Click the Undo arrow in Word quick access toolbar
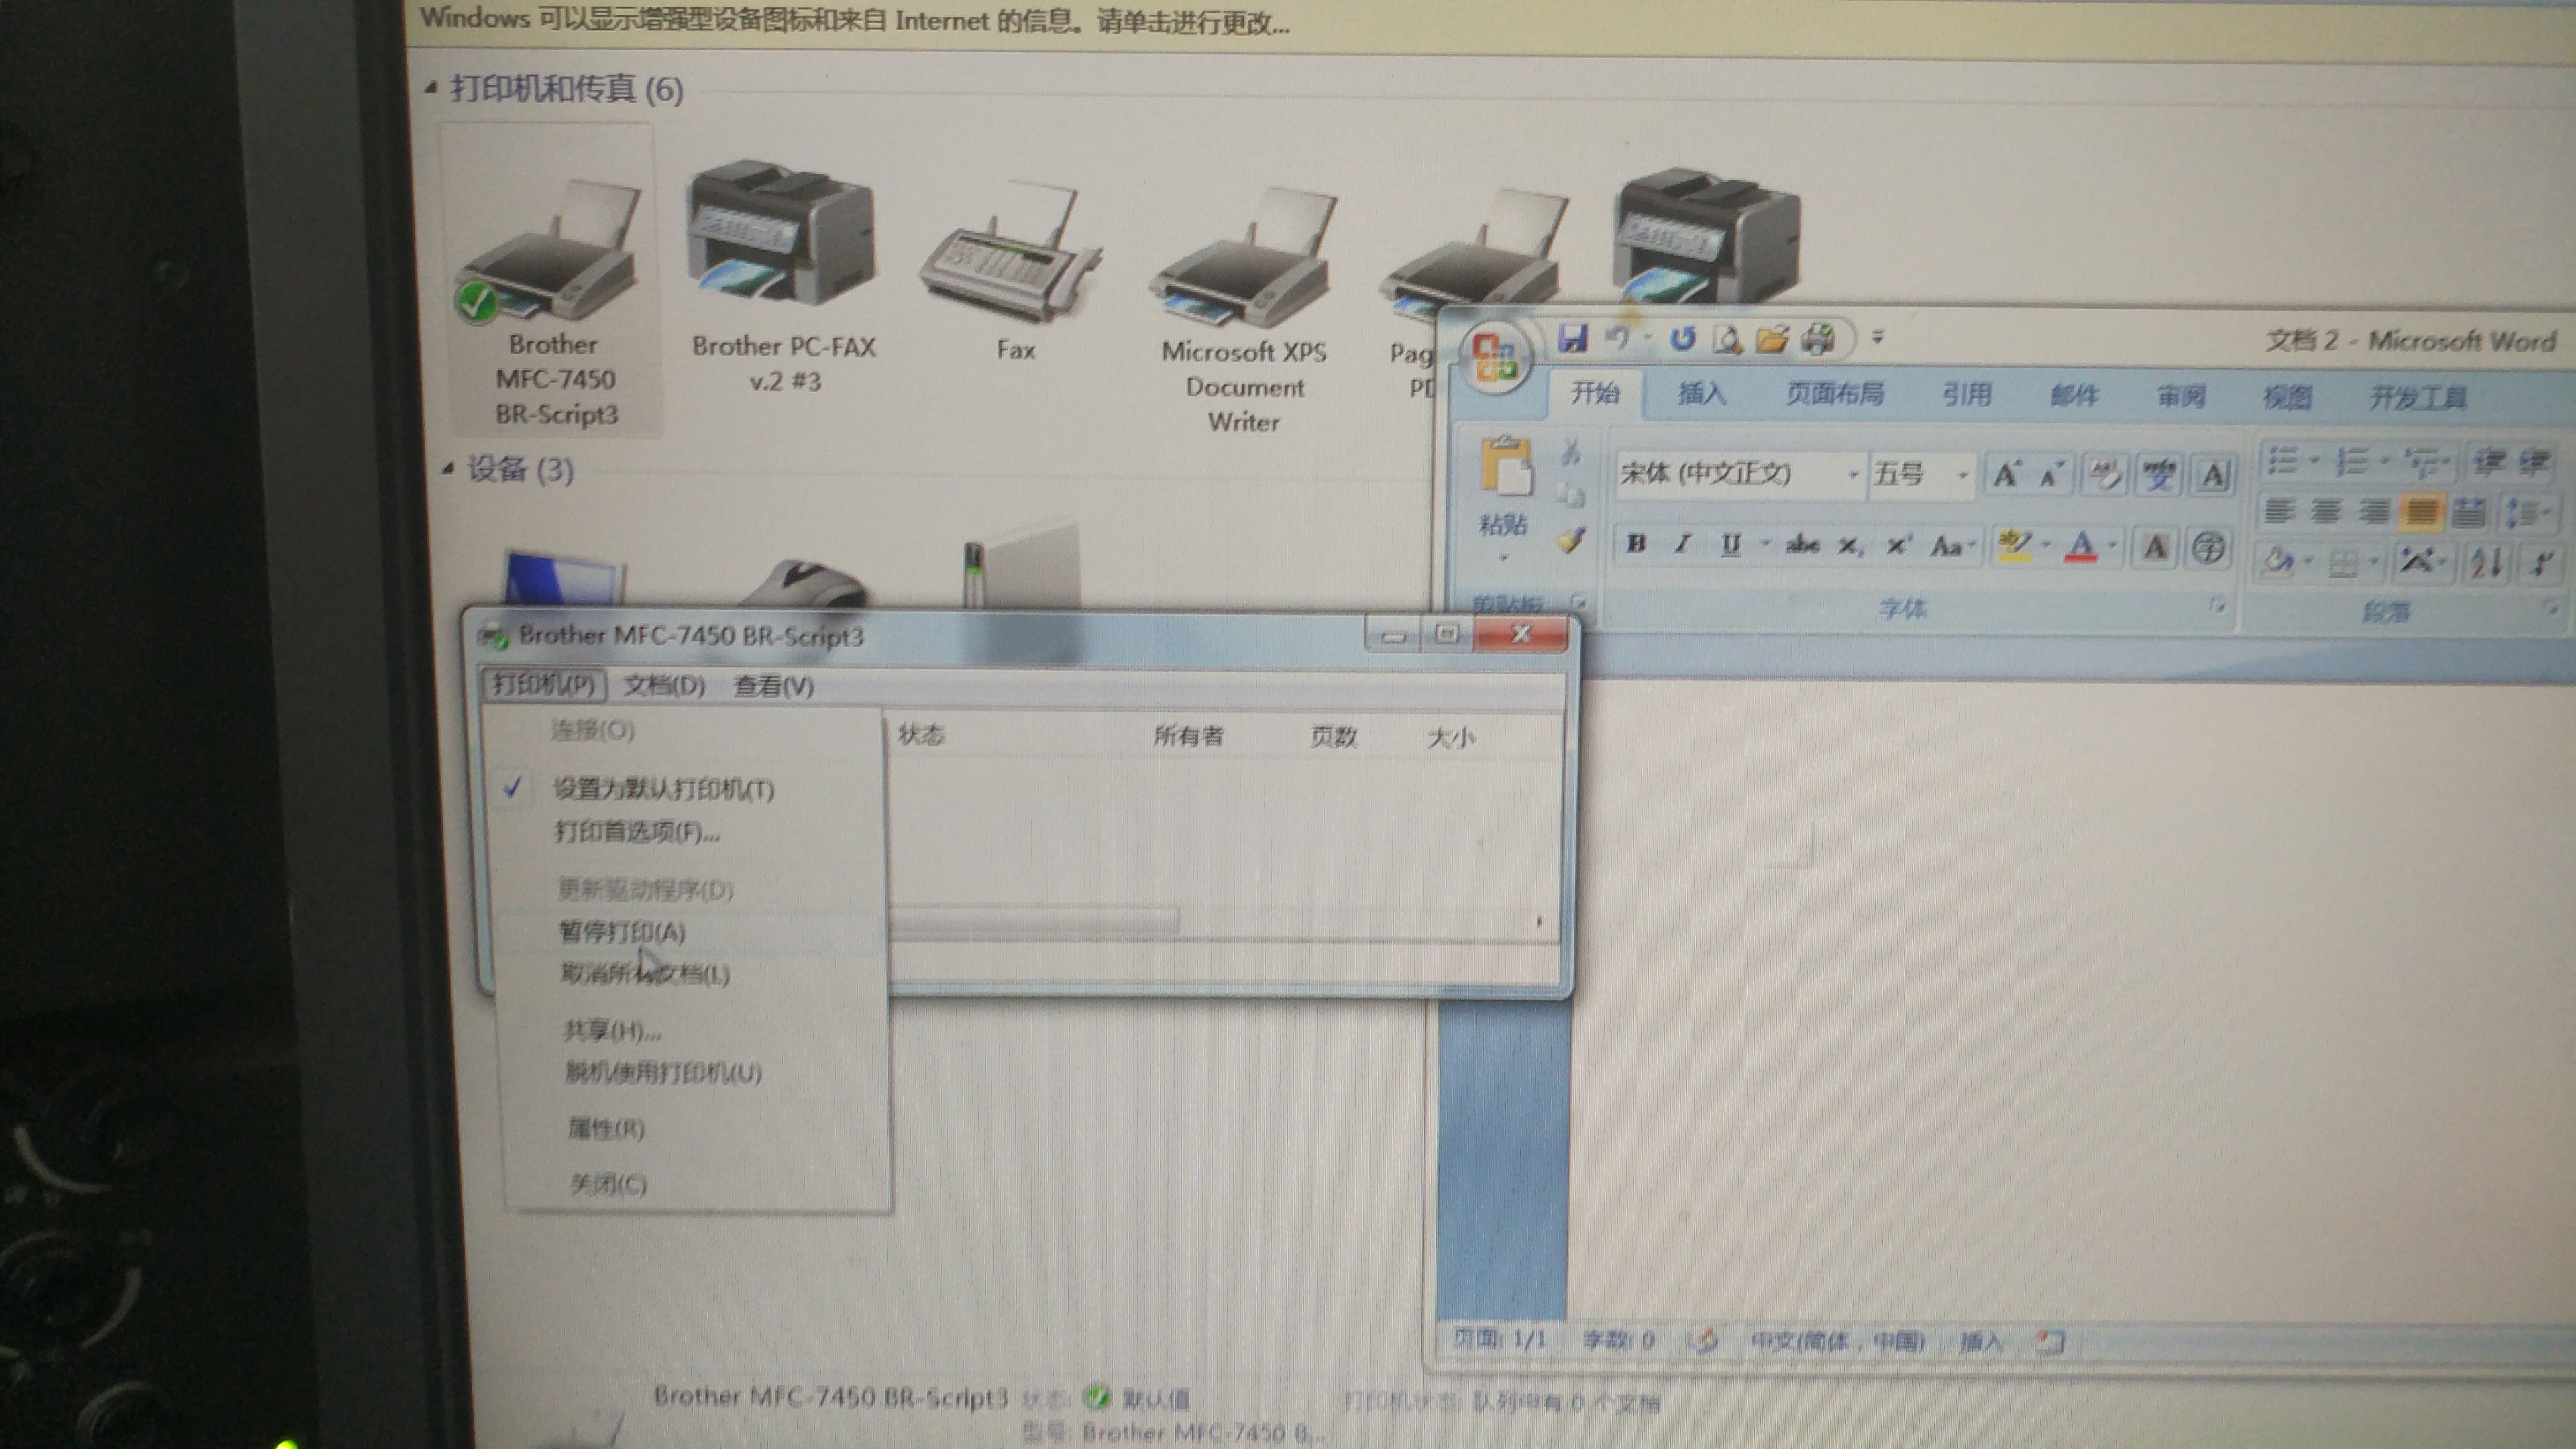The height and width of the screenshot is (1449, 2576). (x=1617, y=338)
